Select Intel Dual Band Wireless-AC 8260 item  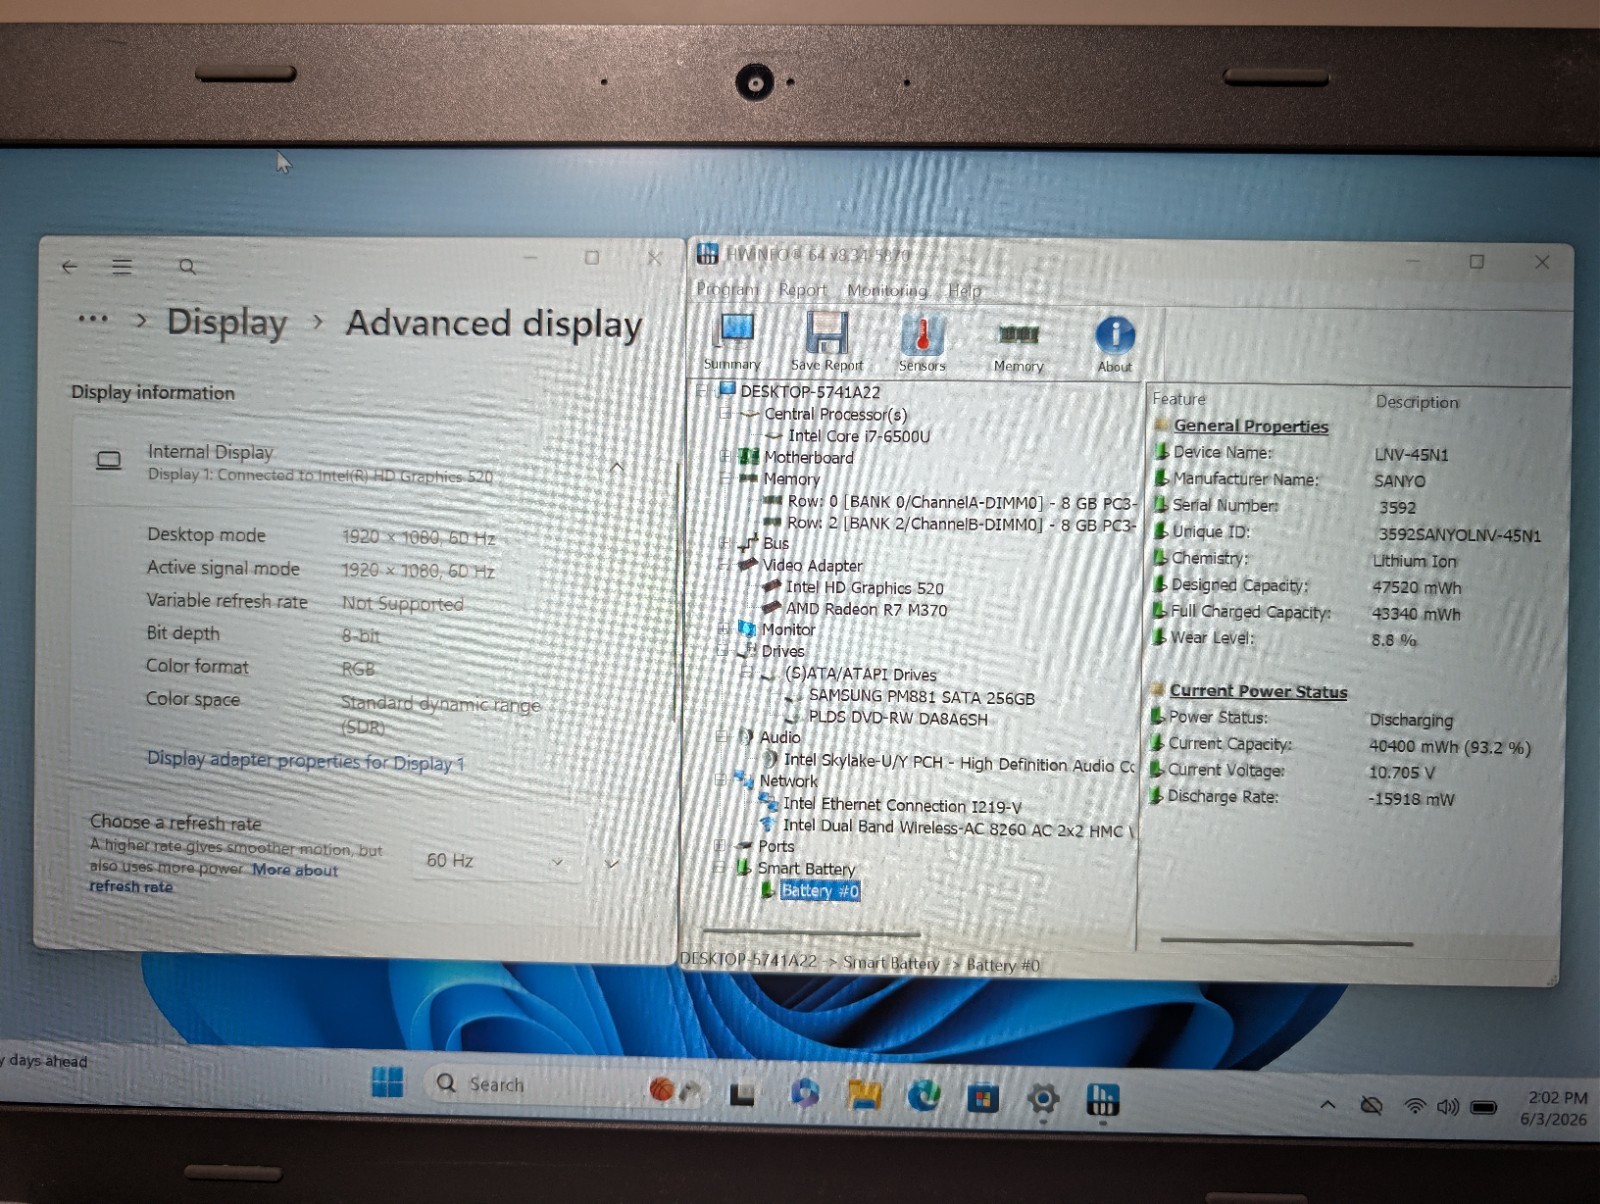[958, 827]
